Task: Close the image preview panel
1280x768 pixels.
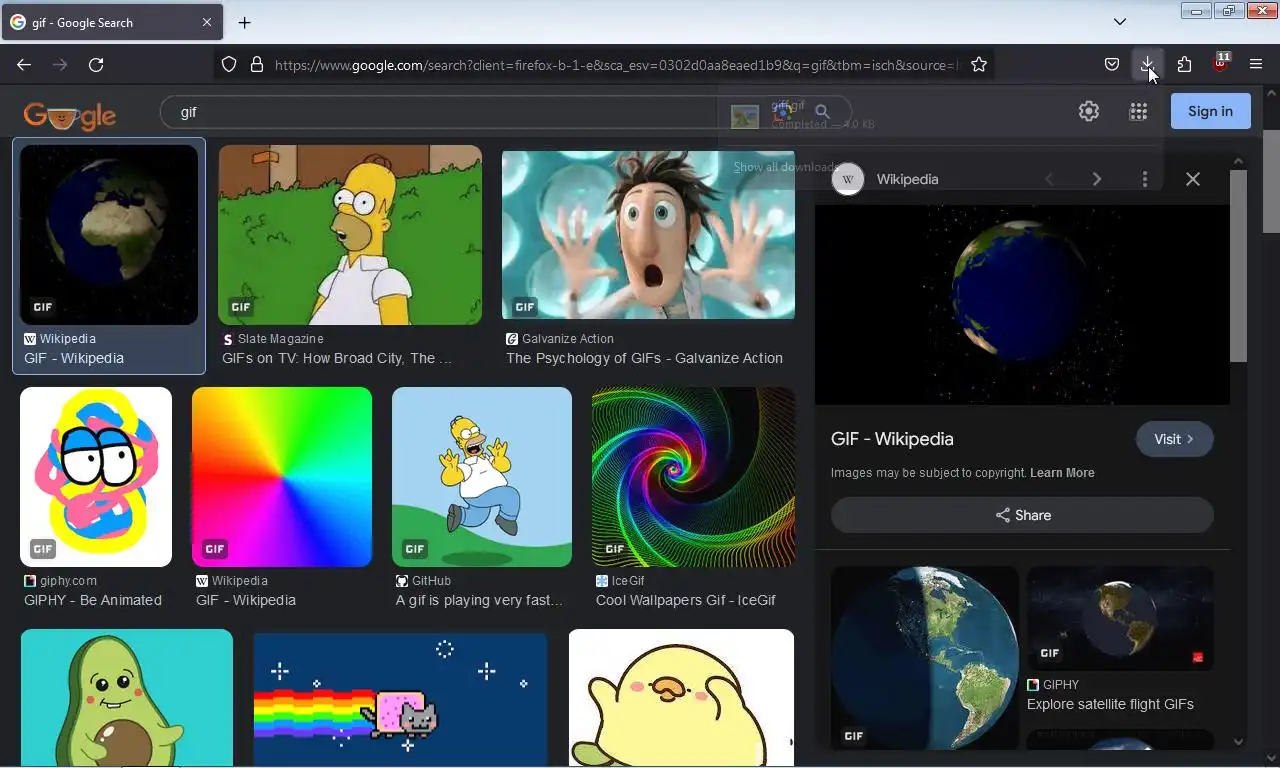Action: [x=1193, y=179]
